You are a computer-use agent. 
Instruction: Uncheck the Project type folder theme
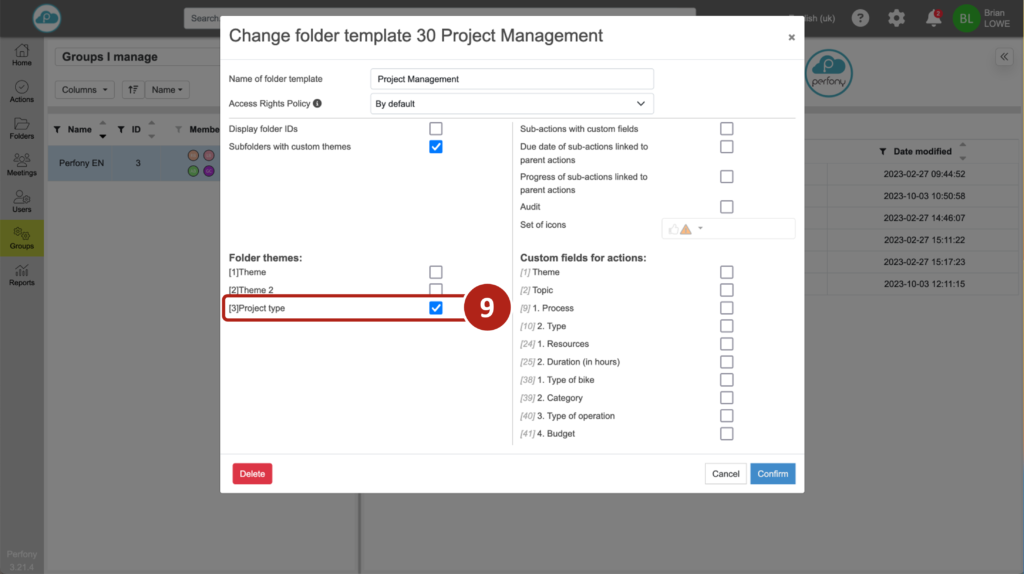(x=436, y=308)
